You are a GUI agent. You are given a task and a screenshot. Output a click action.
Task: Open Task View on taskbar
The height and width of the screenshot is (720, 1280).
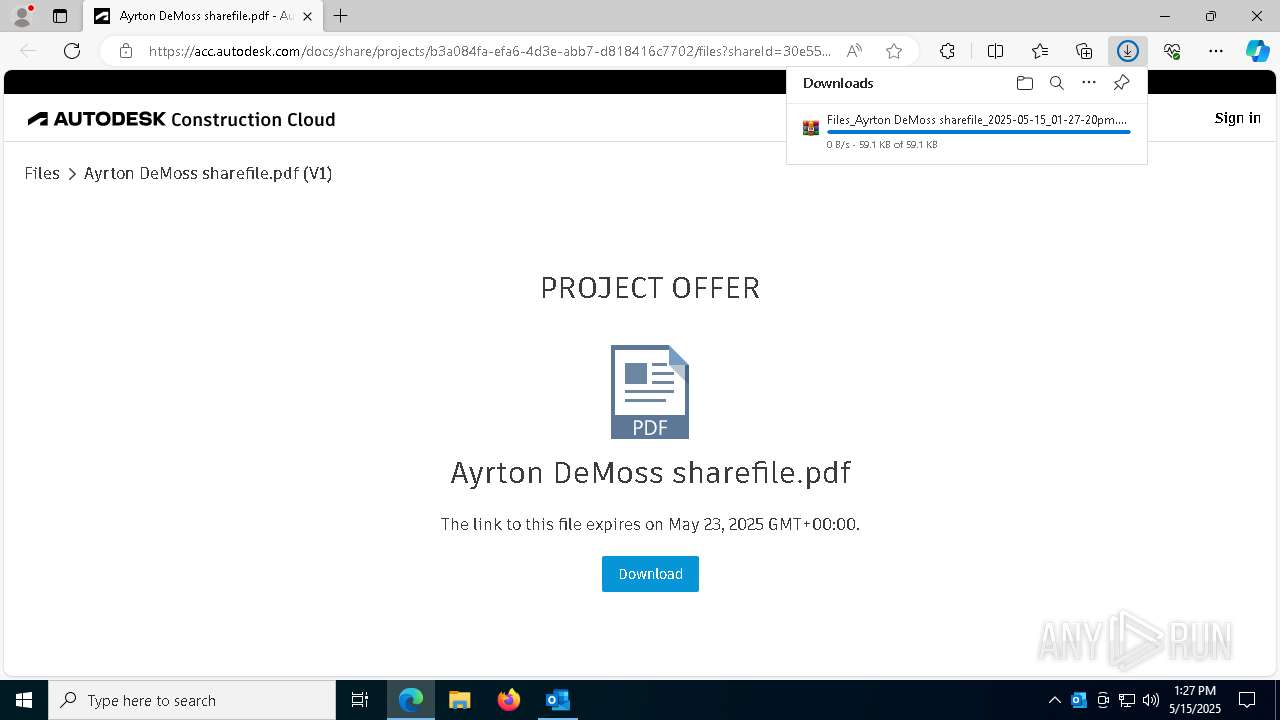tap(360, 700)
